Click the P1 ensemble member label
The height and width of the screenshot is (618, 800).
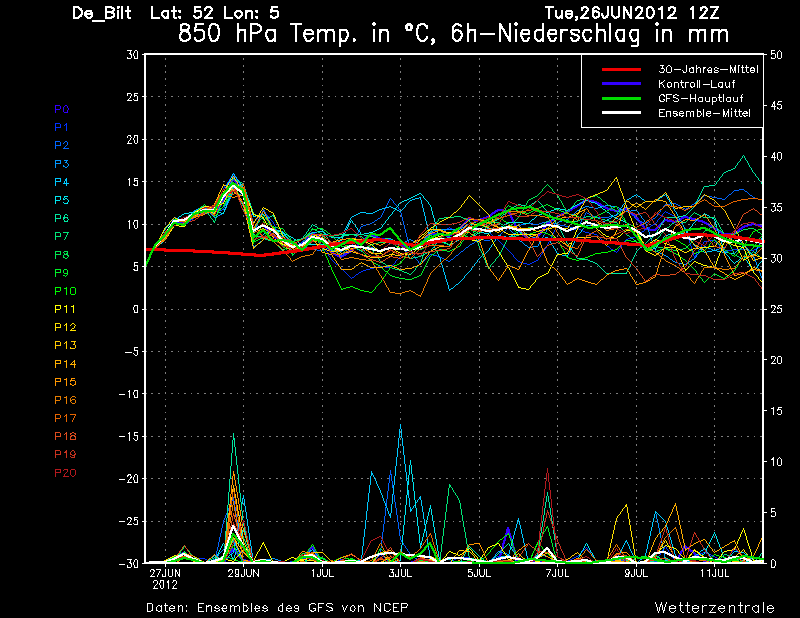click(x=62, y=127)
